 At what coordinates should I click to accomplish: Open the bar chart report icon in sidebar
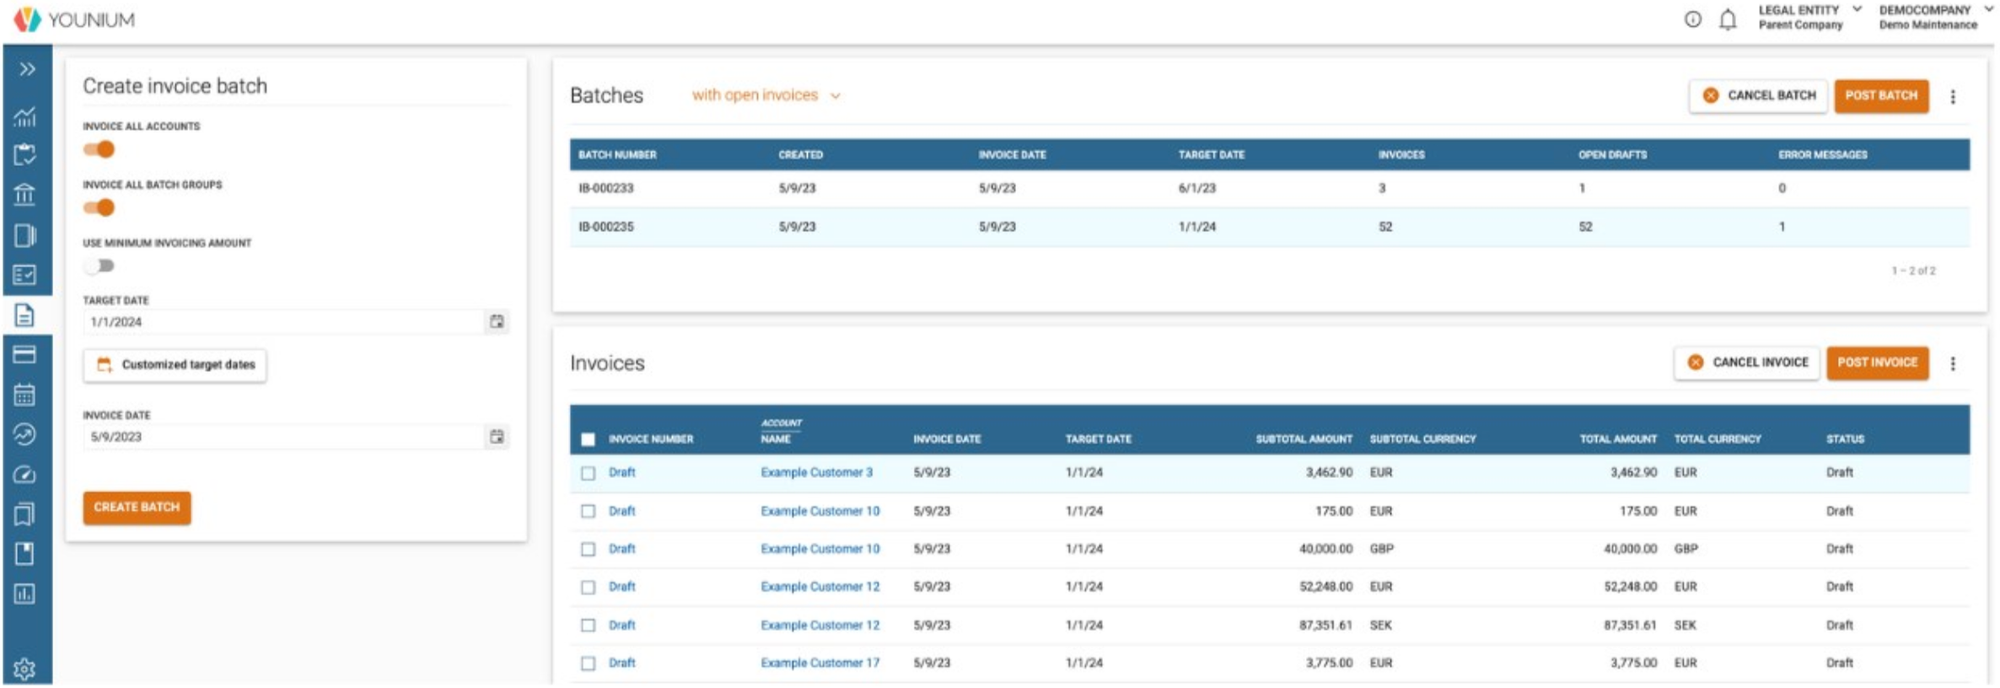(25, 594)
